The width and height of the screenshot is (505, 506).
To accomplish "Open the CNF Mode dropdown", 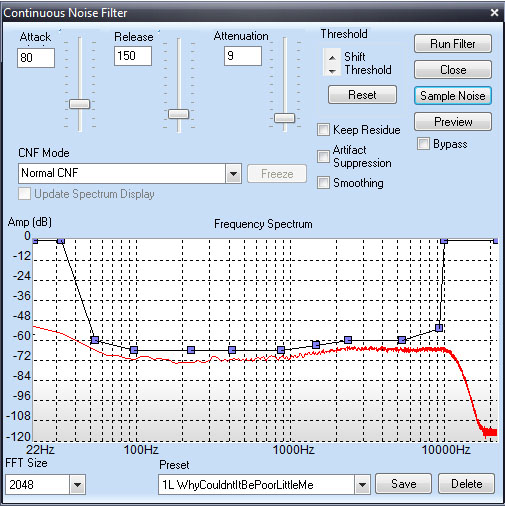I will point(233,173).
